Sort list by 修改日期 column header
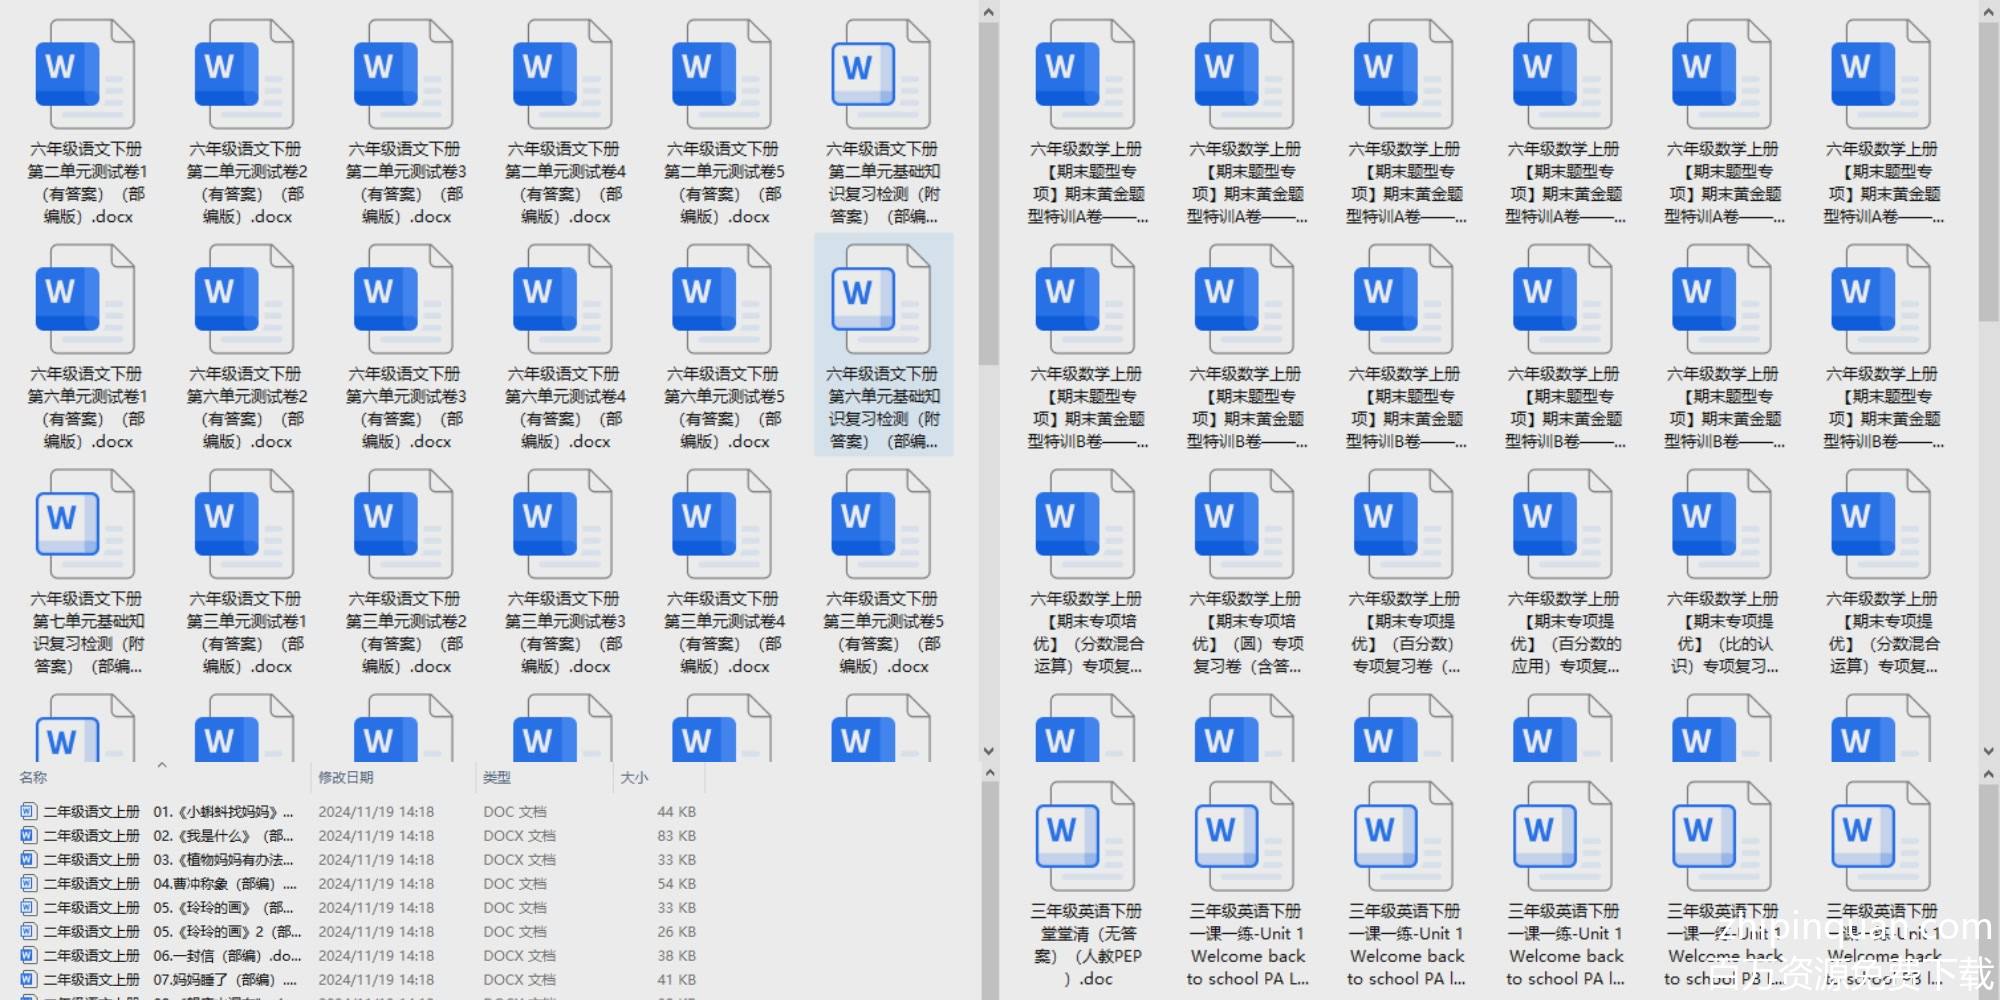 coord(346,777)
